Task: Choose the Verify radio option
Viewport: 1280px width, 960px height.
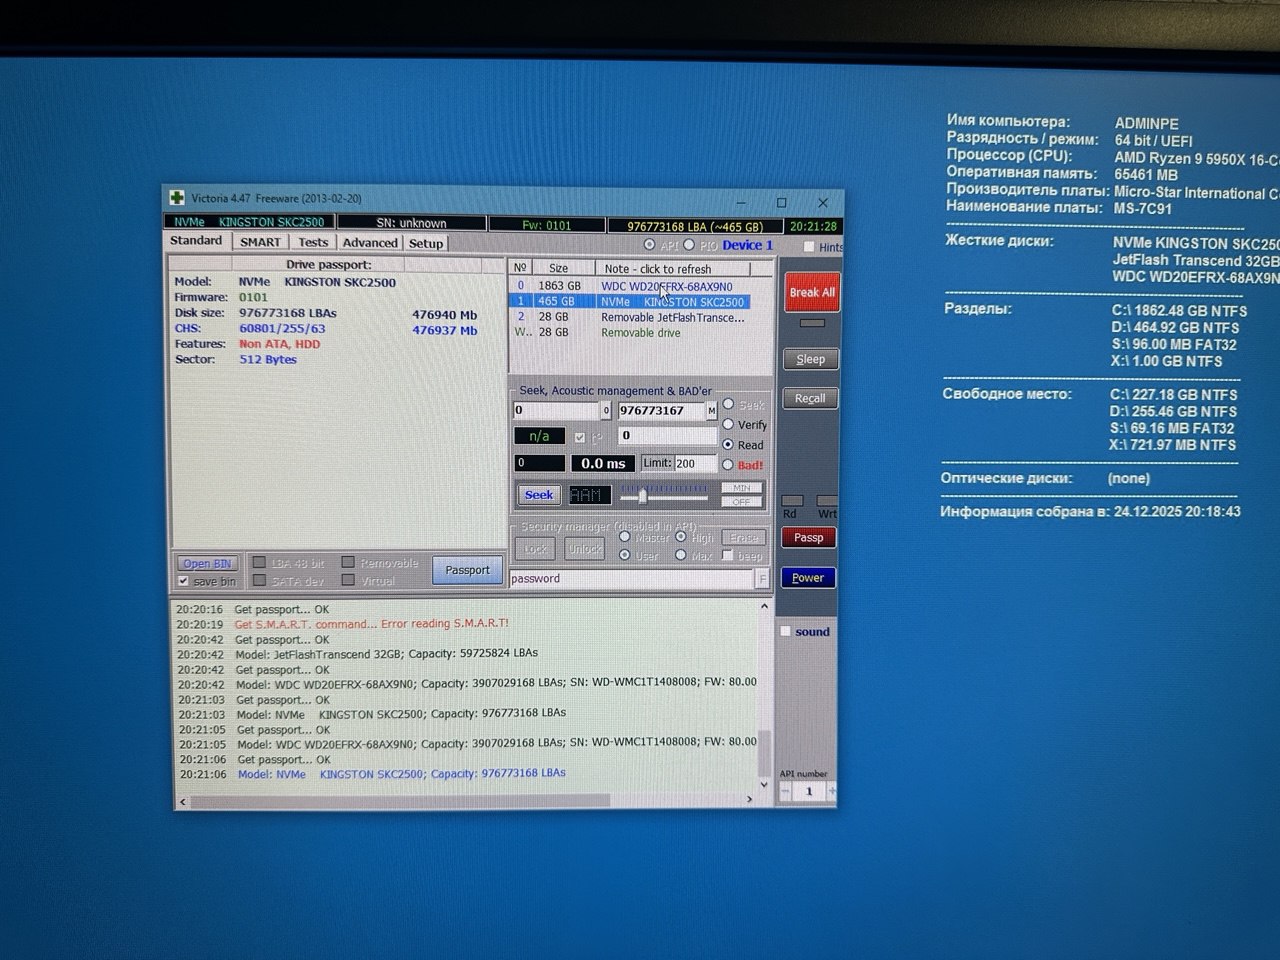Action: (x=728, y=425)
